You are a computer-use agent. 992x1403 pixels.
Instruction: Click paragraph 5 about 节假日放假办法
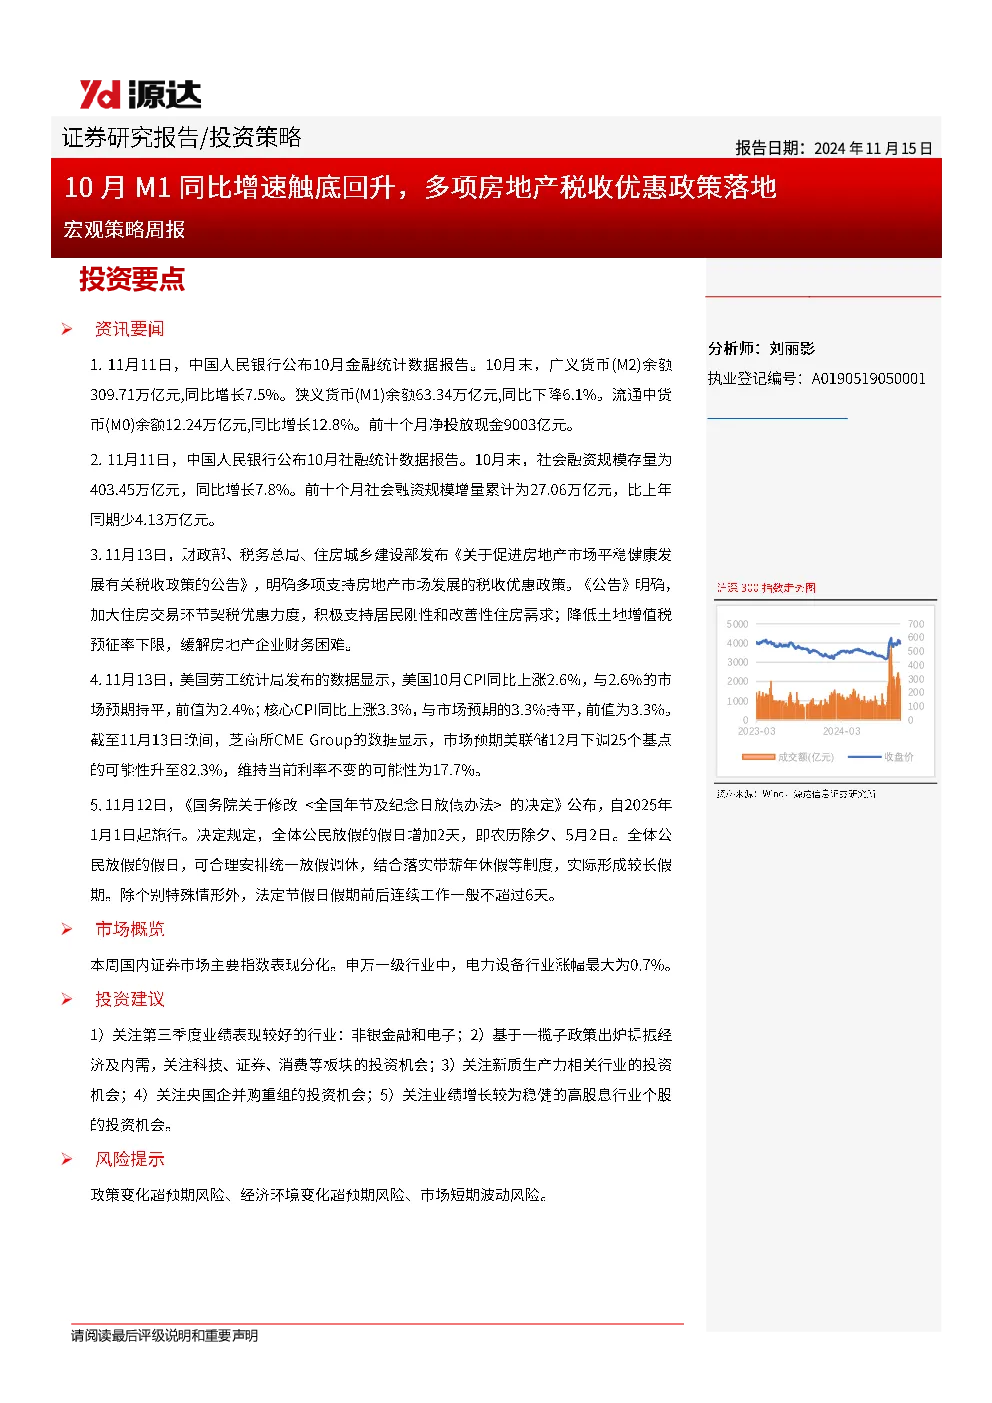coord(381,849)
